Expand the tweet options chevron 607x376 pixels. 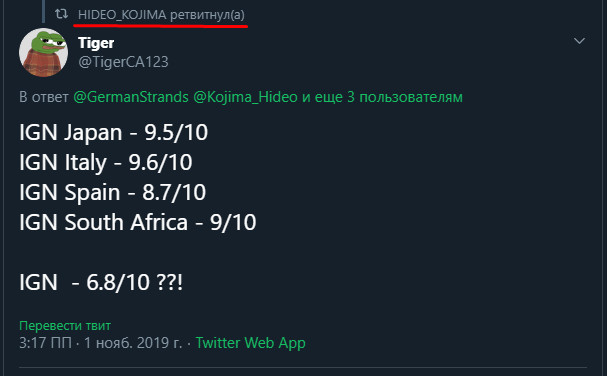click(x=579, y=41)
